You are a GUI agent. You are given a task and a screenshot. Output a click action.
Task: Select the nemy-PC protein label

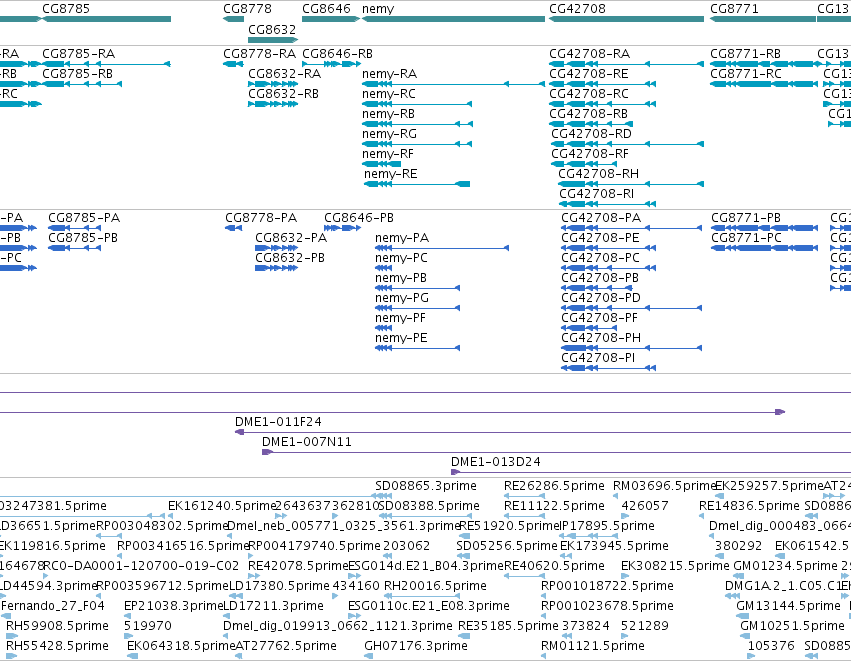(x=401, y=258)
